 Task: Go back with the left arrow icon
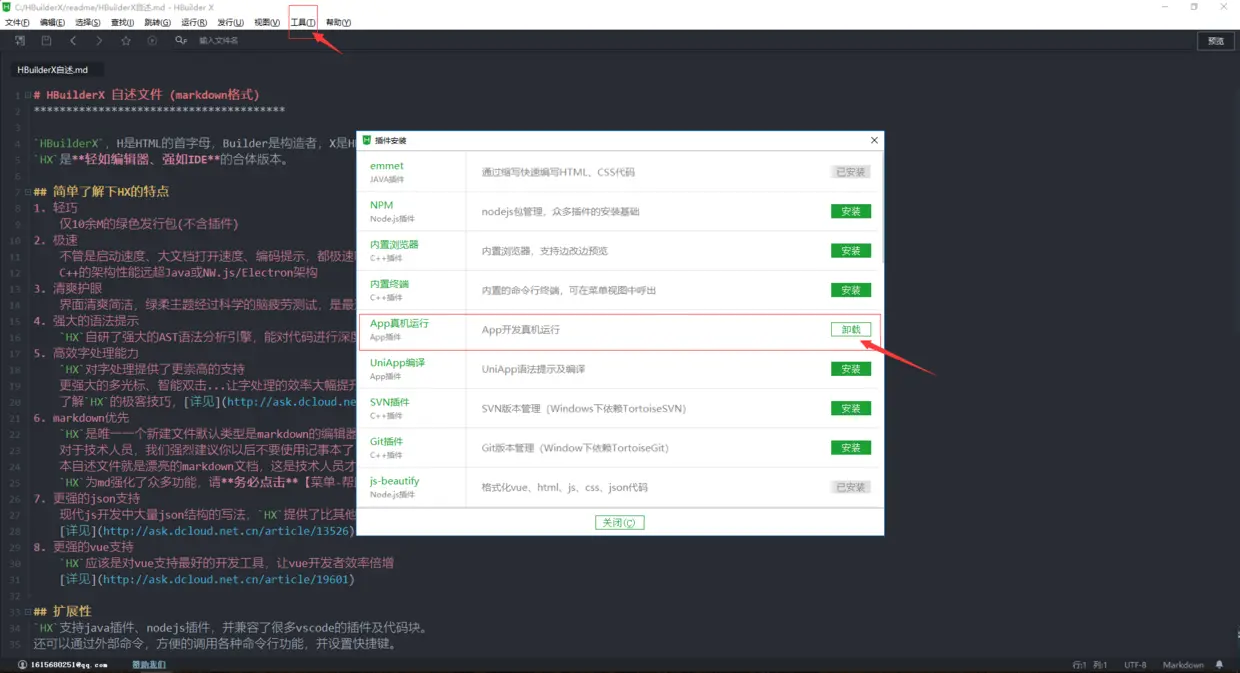point(73,41)
